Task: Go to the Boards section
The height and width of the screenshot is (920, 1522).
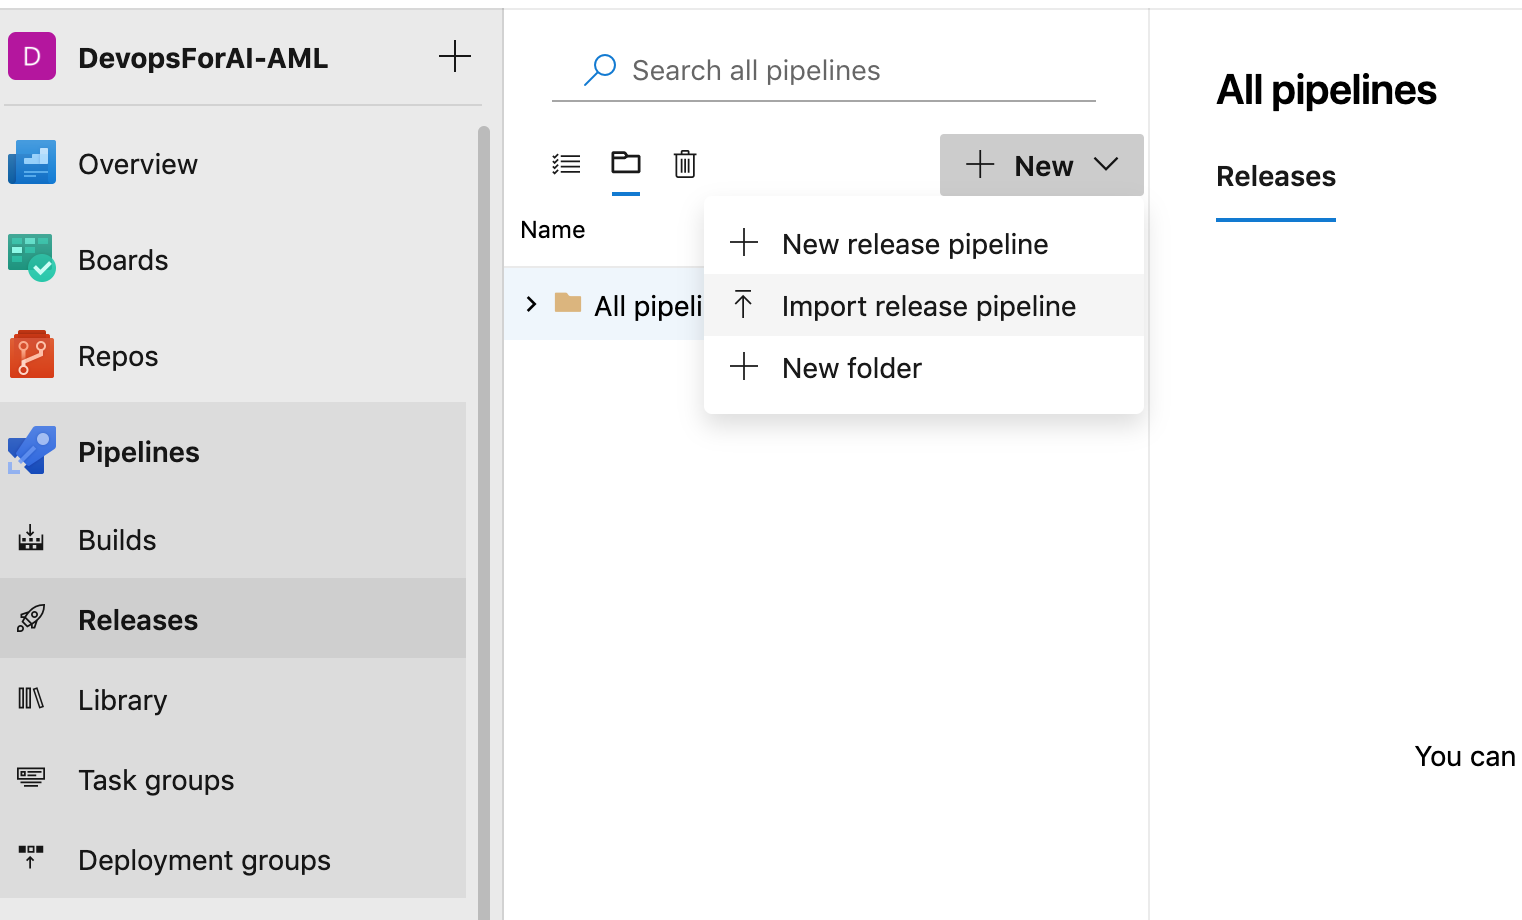Action: coord(123,260)
